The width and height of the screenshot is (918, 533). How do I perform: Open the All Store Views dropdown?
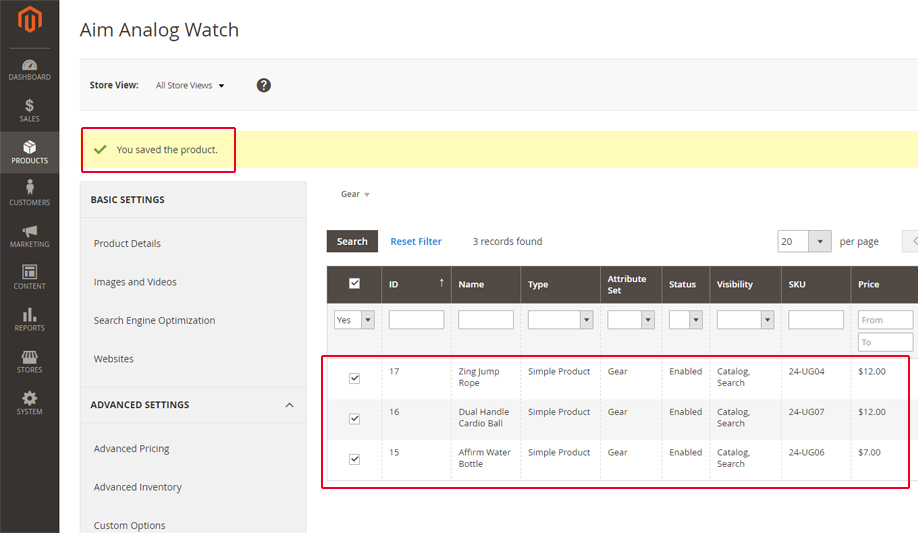190,86
